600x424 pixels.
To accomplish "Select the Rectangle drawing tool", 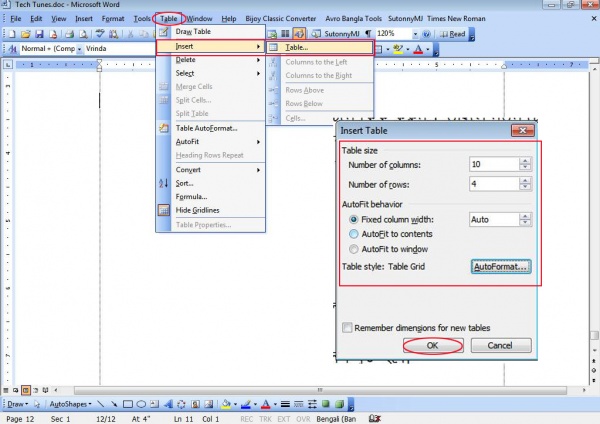I will (x=128, y=404).
